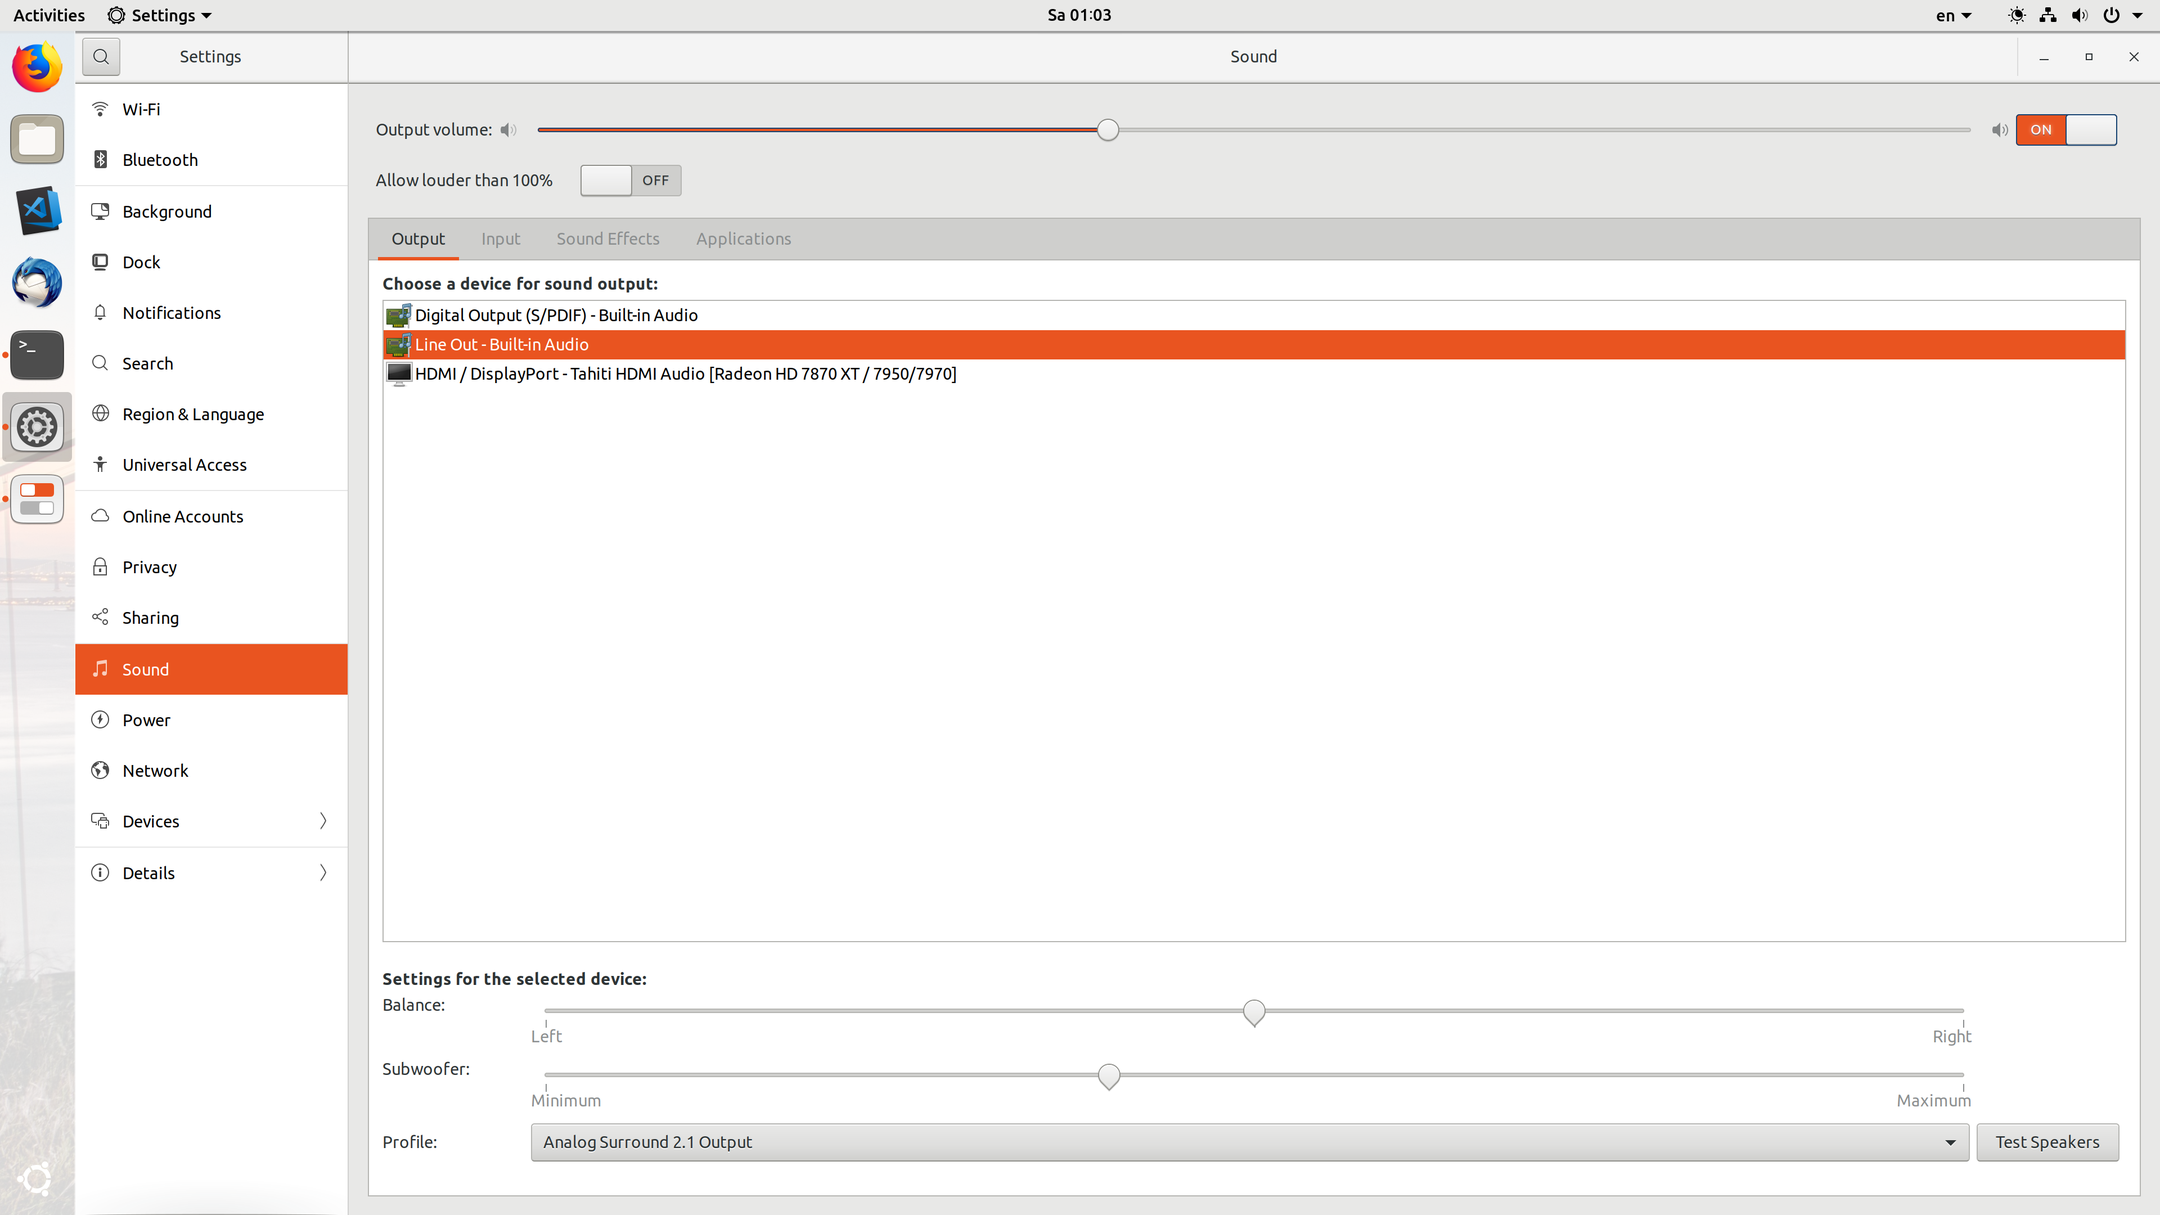
Task: Click the Files icon in dock
Action: pos(37,140)
